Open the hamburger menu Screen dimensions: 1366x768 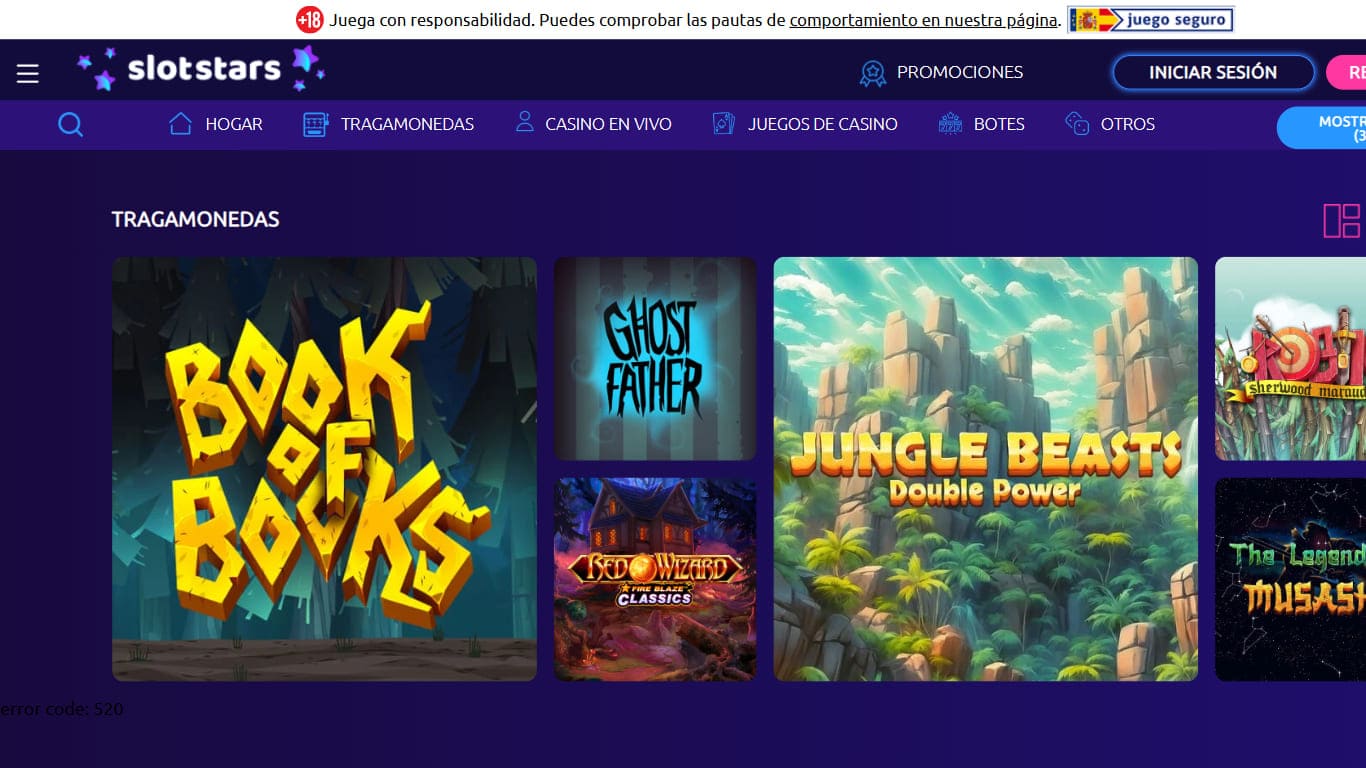point(27,73)
